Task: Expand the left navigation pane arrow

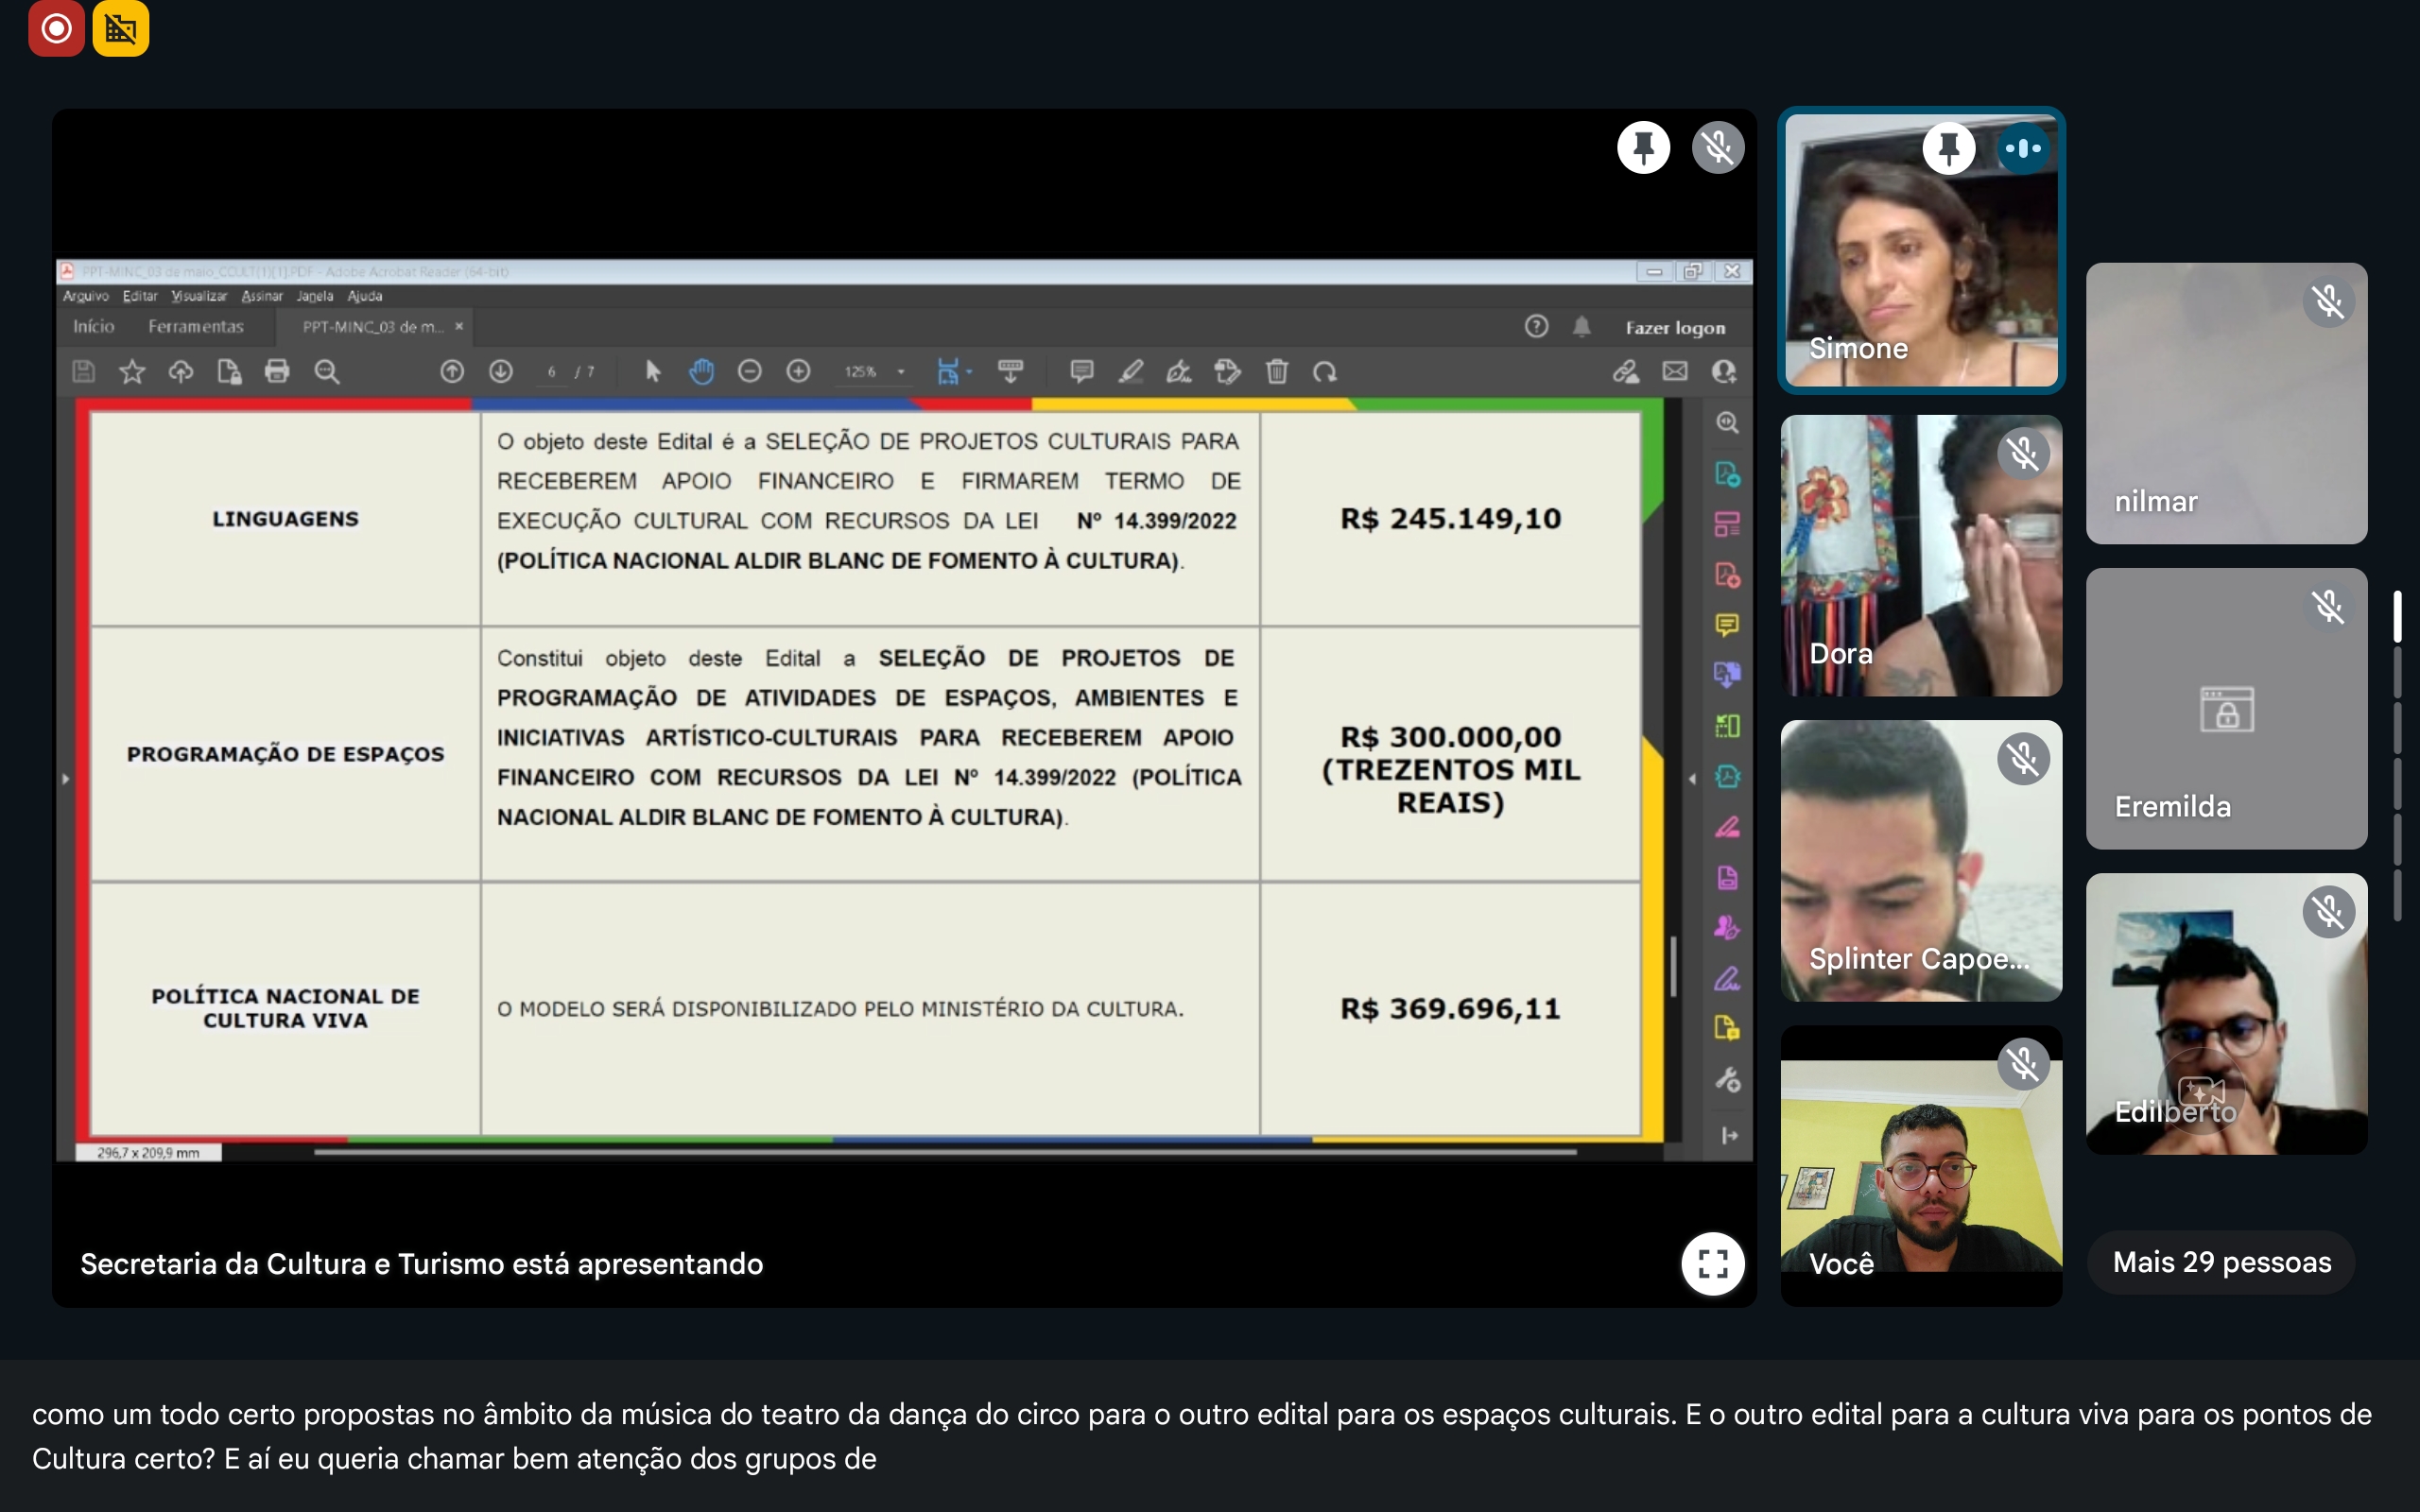Action: point(66,778)
